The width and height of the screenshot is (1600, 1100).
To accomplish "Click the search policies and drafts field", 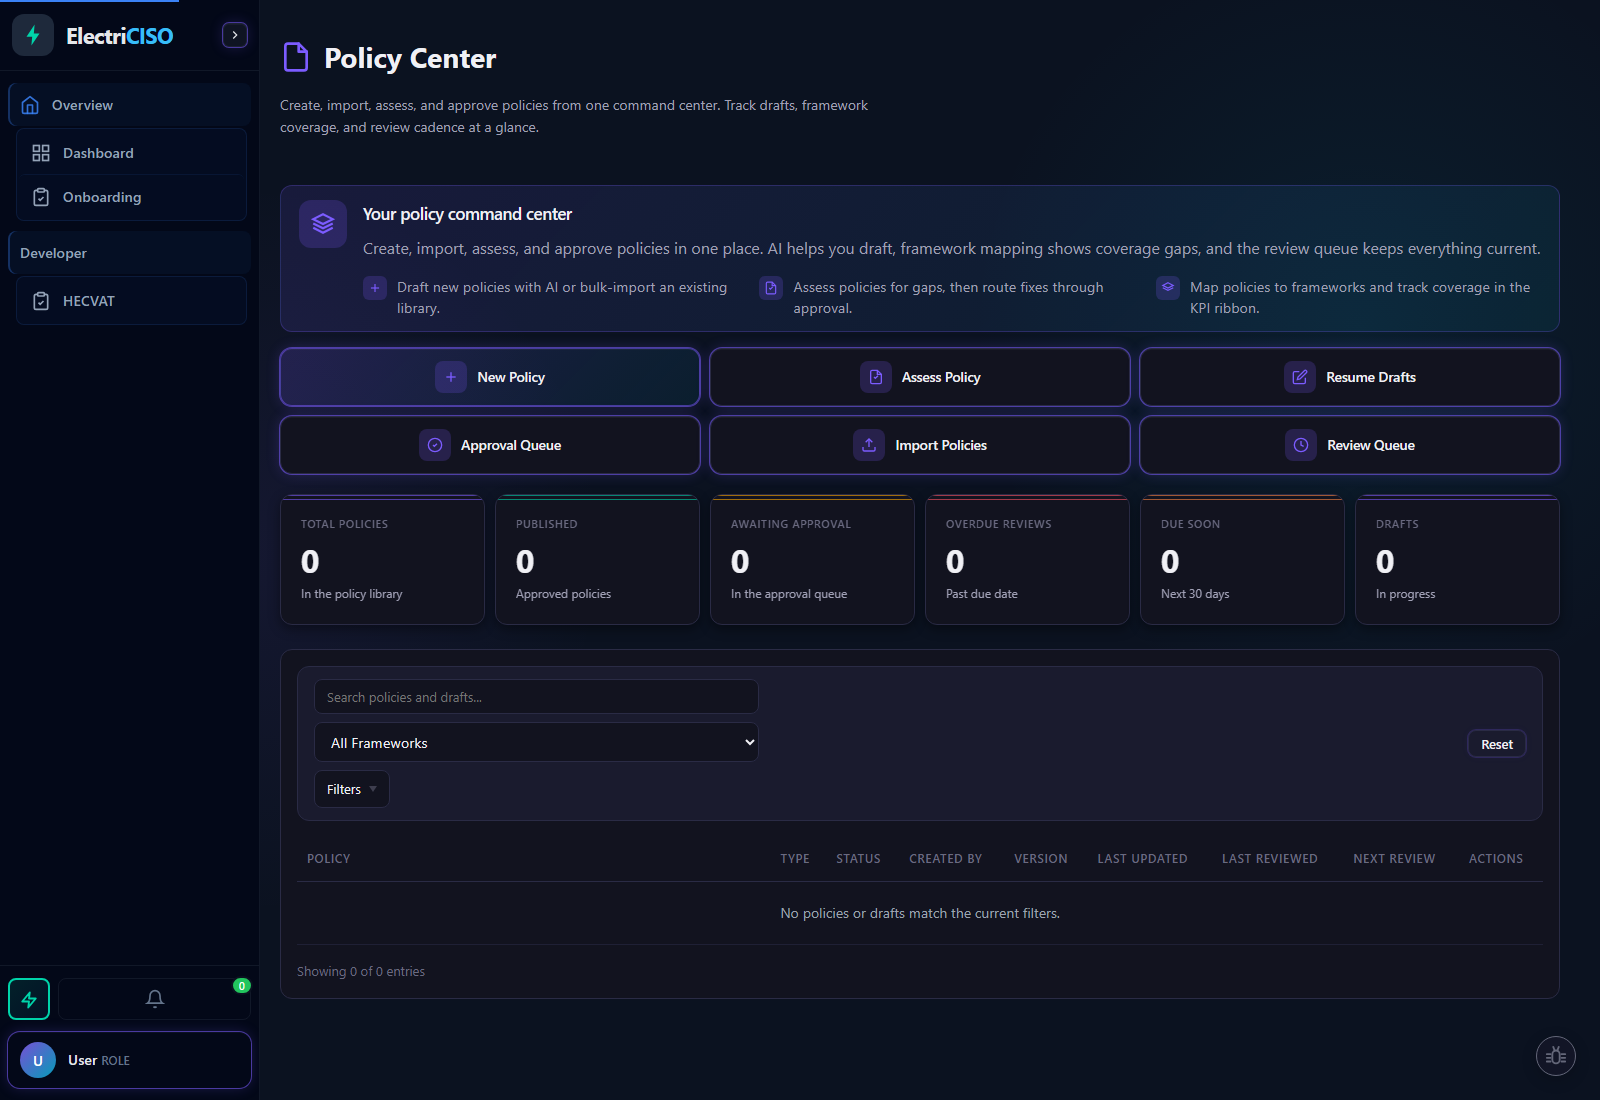I will [536, 696].
